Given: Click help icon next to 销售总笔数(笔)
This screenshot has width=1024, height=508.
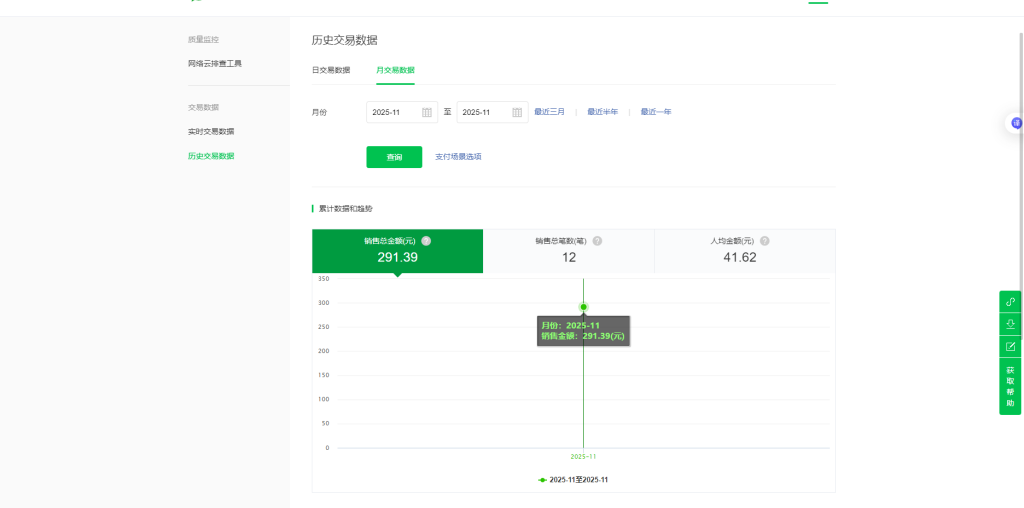Looking at the screenshot, I should 597,241.
